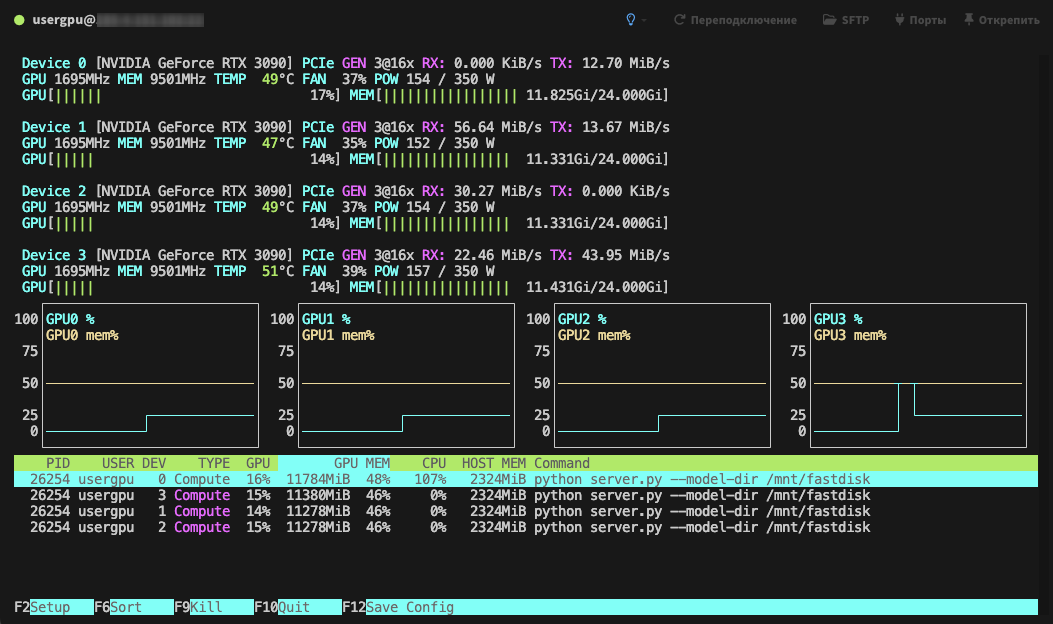Click the TX: 43.95 MiB/s value

[609, 255]
